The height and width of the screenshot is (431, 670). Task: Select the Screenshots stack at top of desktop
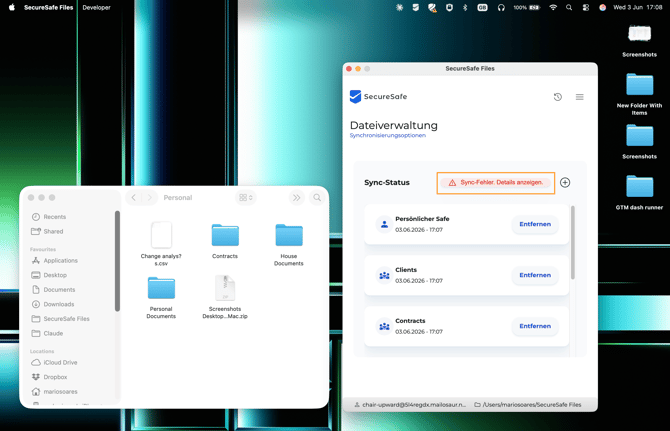click(x=639, y=41)
